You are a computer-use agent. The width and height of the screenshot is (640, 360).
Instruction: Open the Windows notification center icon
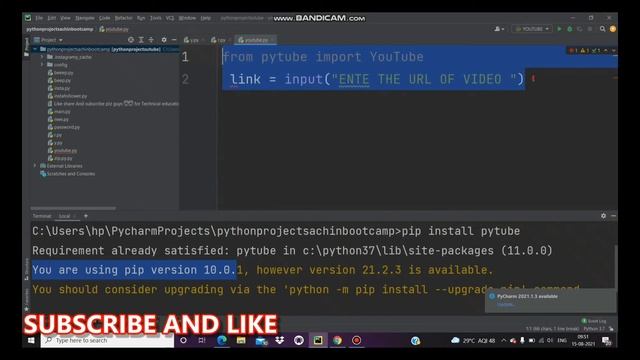point(607,340)
